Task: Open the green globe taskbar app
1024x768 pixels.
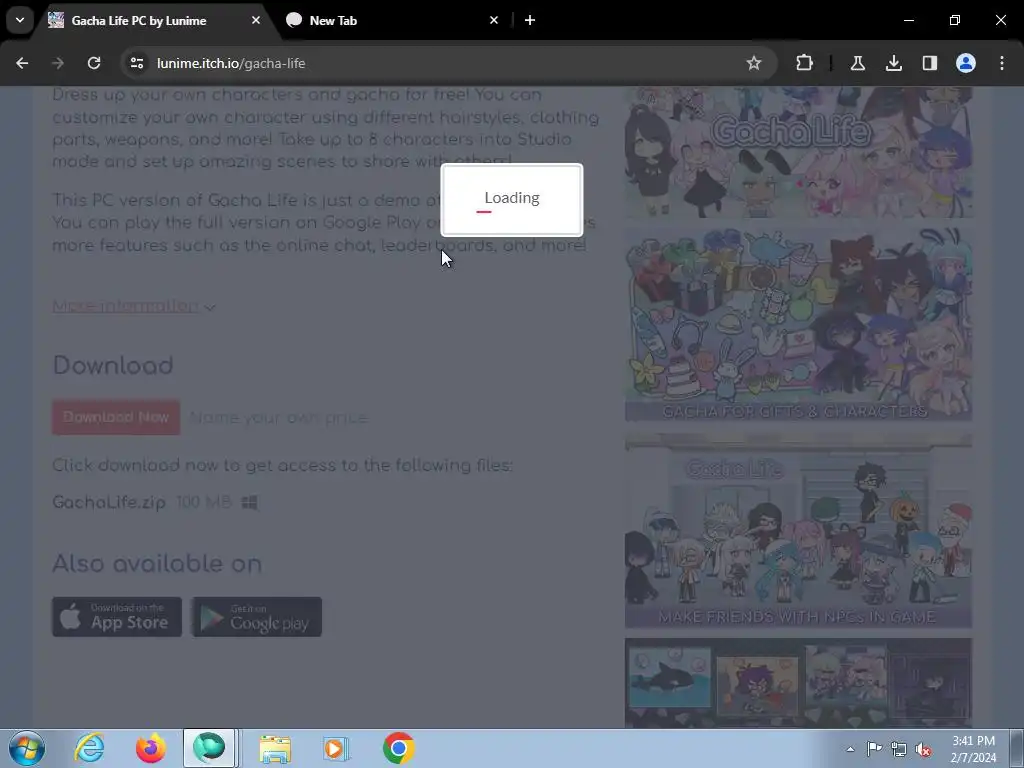Action: 209,748
